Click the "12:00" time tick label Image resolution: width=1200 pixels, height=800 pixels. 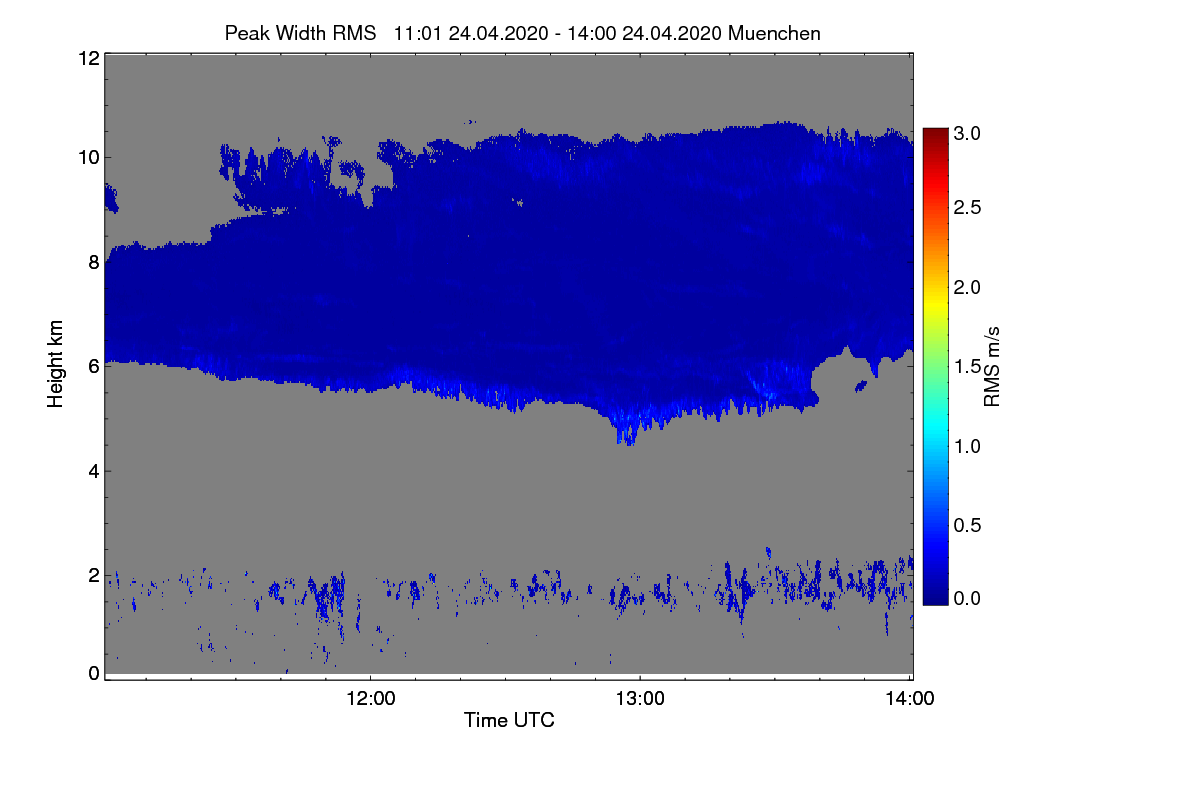pos(370,698)
